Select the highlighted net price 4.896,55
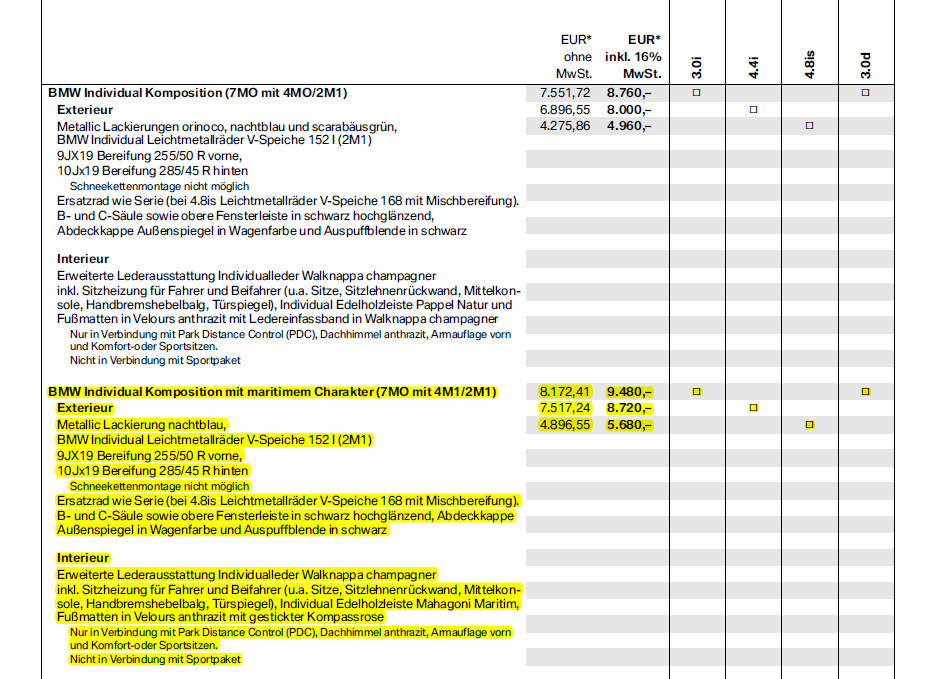Image resolution: width=934 pixels, height=679 pixels. coord(565,425)
